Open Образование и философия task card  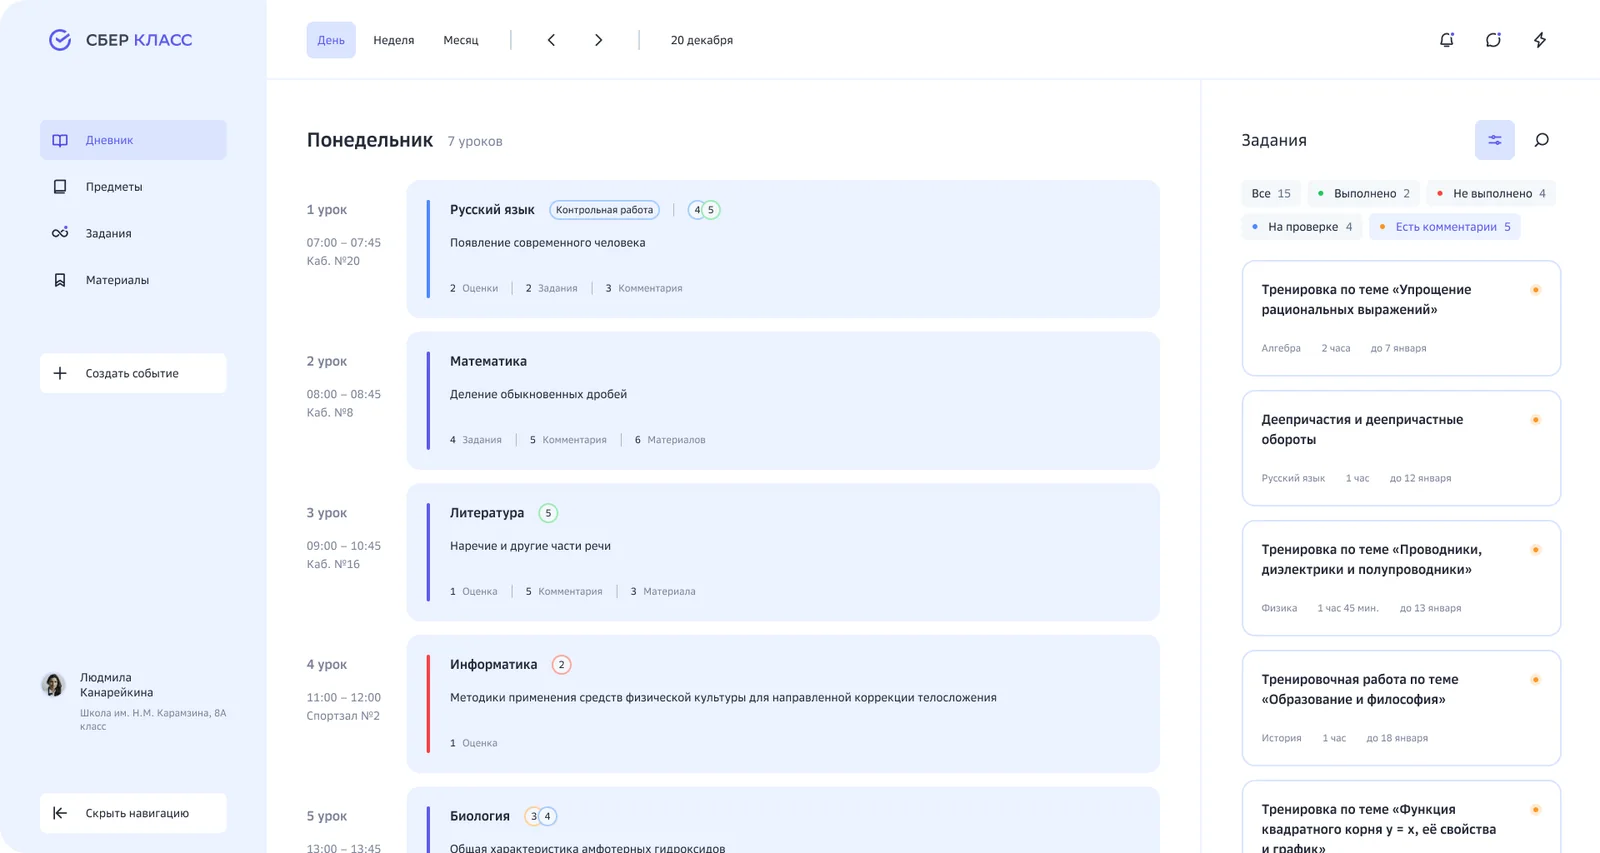(x=1401, y=708)
